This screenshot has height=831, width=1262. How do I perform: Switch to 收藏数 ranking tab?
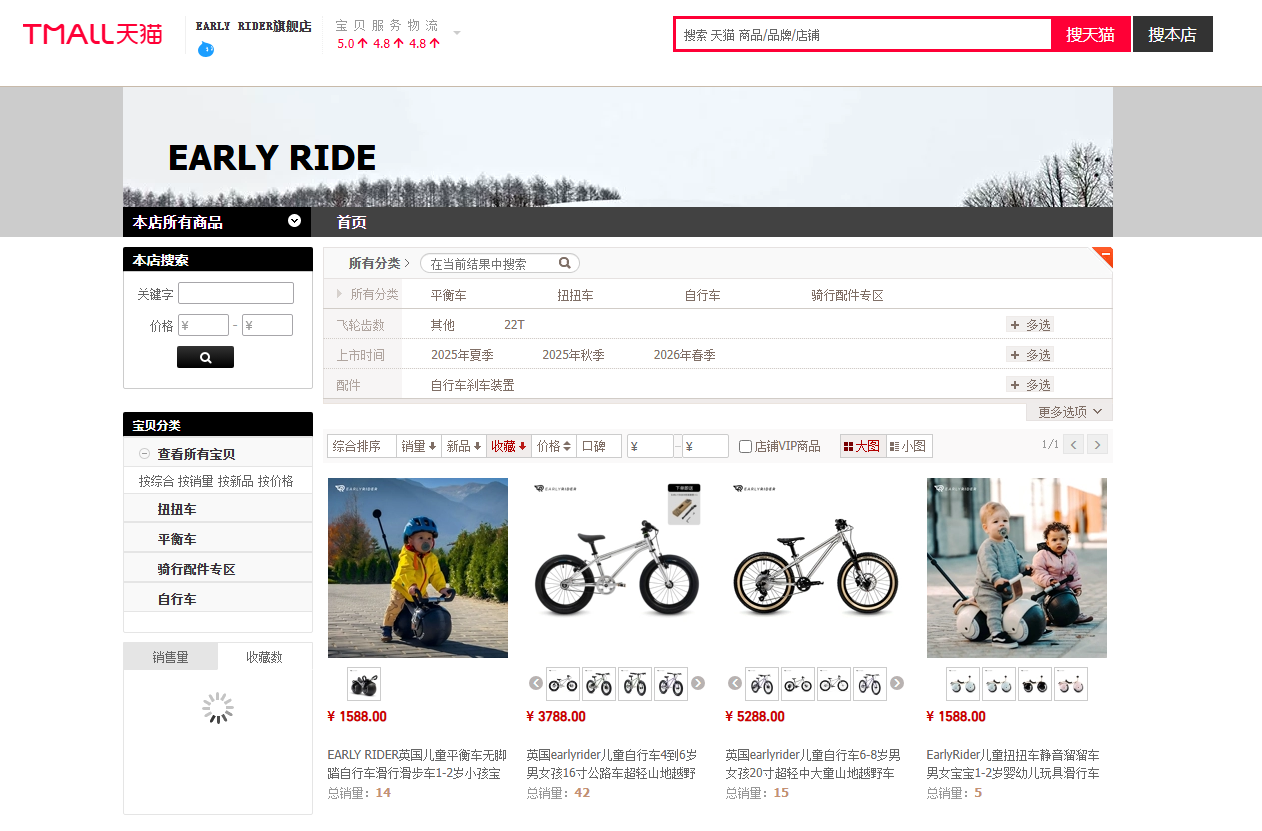(x=265, y=657)
